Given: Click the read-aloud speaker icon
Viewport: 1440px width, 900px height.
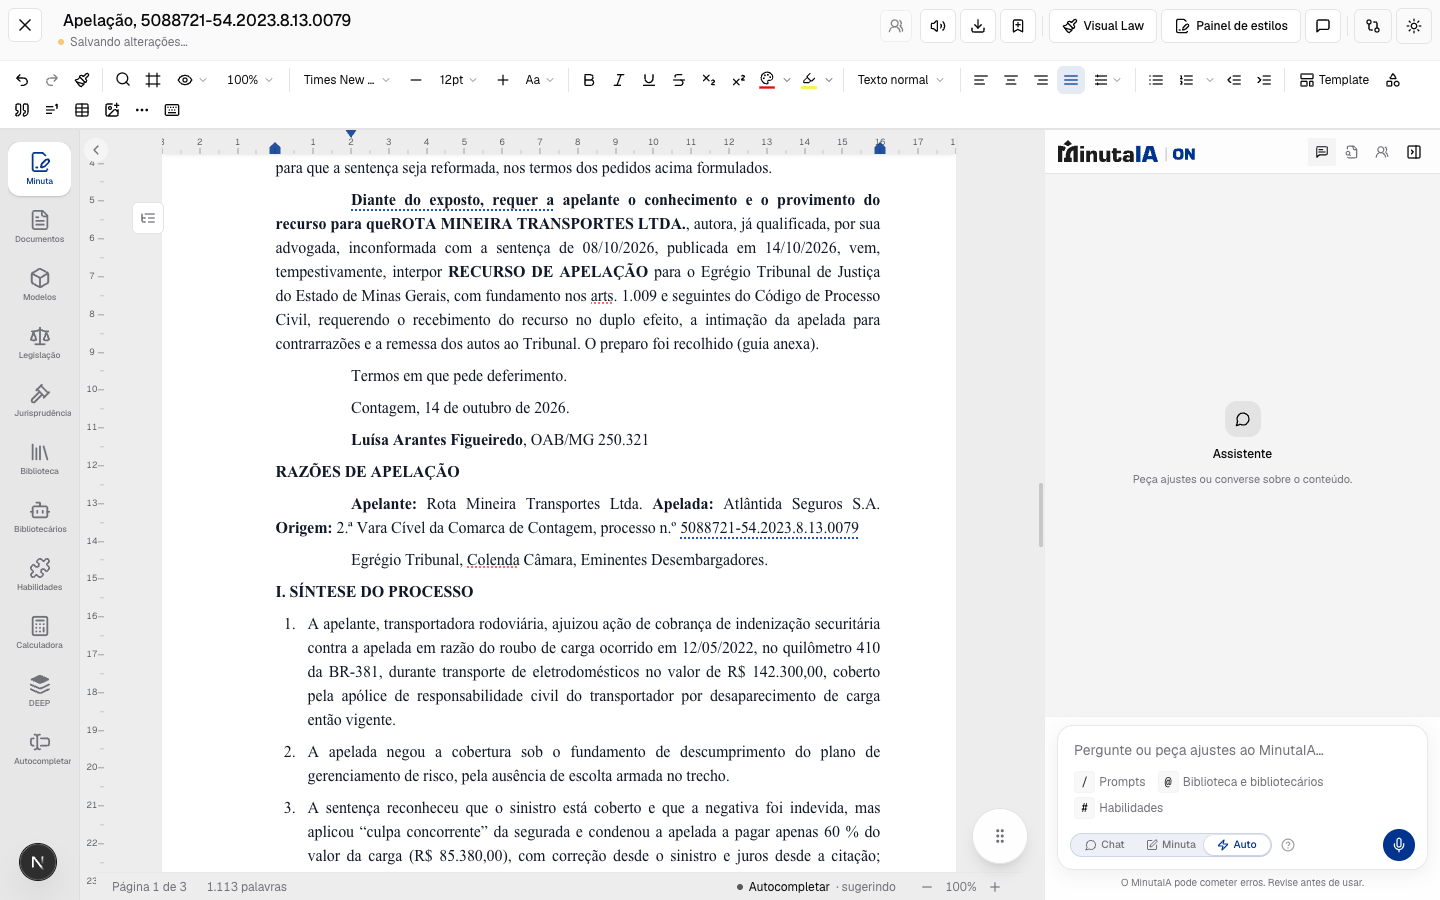Looking at the screenshot, I should tap(938, 26).
